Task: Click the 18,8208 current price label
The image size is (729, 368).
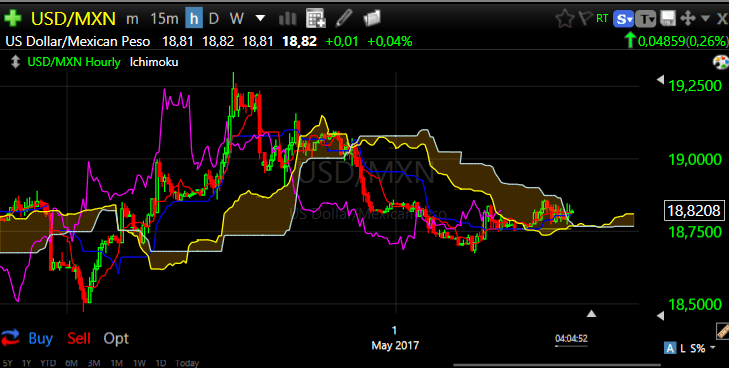Action: 695,211
